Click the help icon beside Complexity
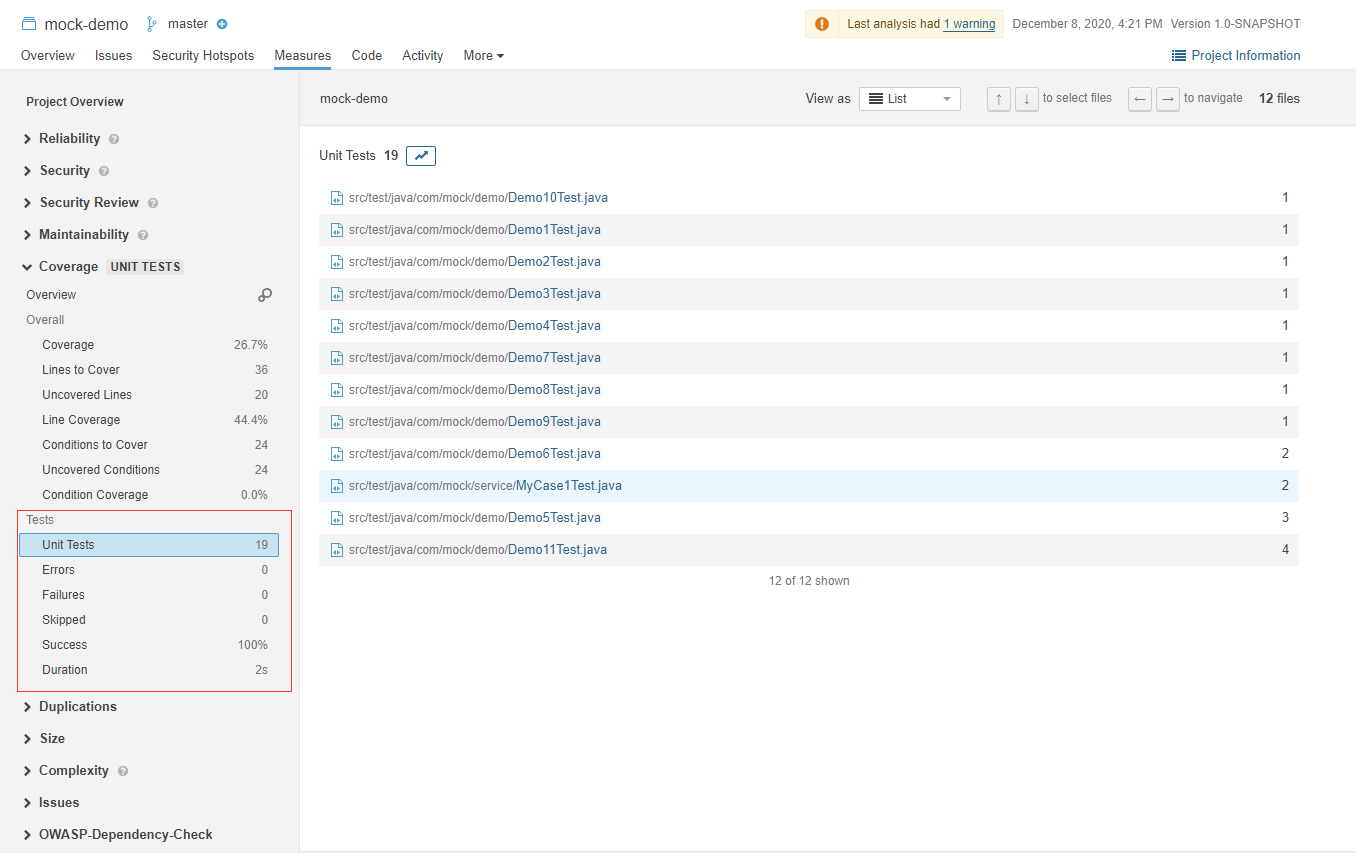The image size is (1356, 853). pos(123,771)
